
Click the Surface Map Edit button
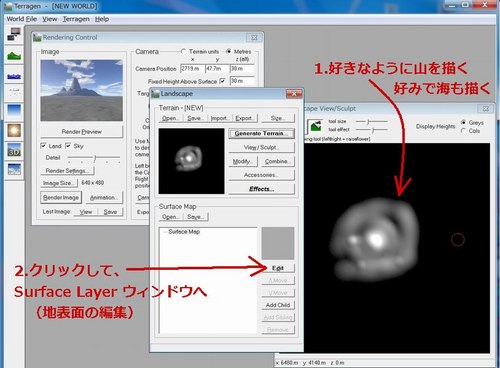(278, 268)
